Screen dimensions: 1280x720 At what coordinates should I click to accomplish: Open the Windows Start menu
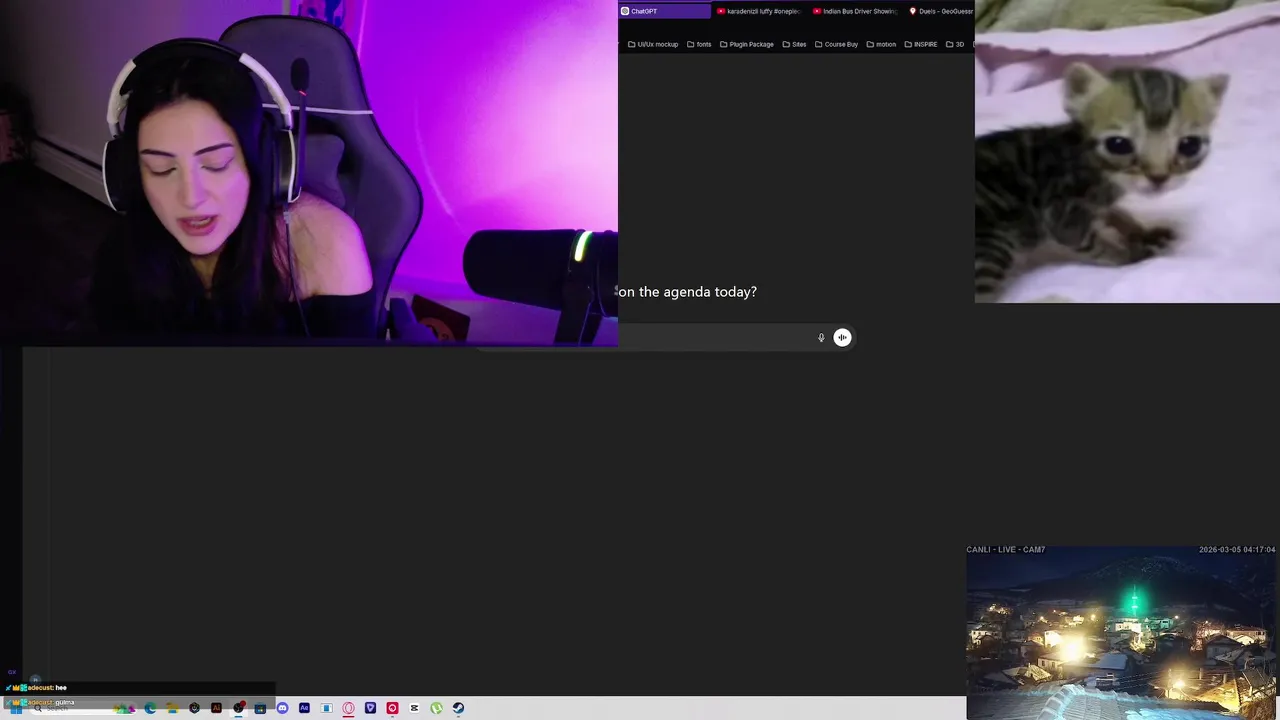point(15,708)
